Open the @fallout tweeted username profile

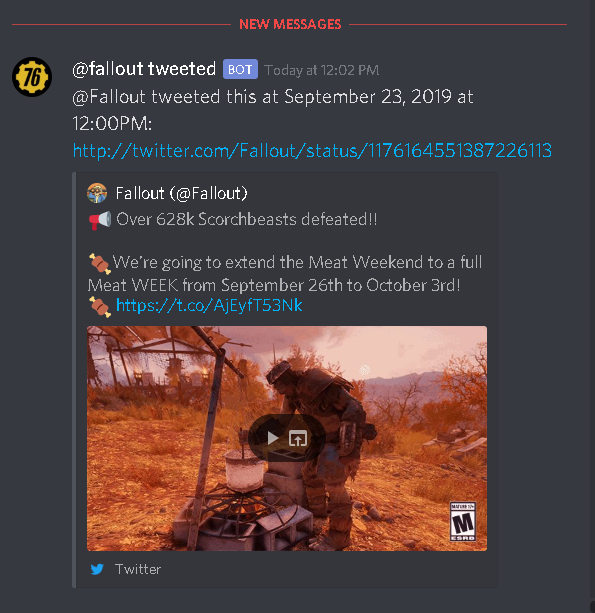tap(144, 69)
